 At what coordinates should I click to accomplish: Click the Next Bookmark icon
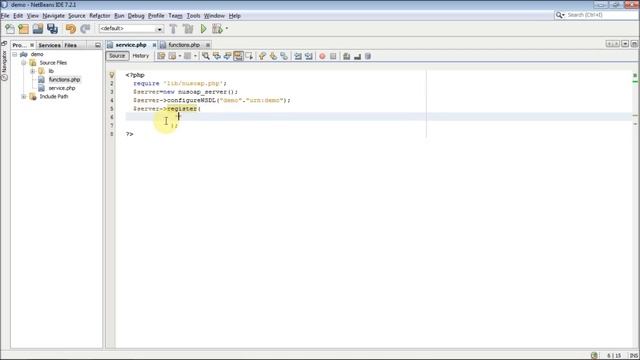pos(273,56)
